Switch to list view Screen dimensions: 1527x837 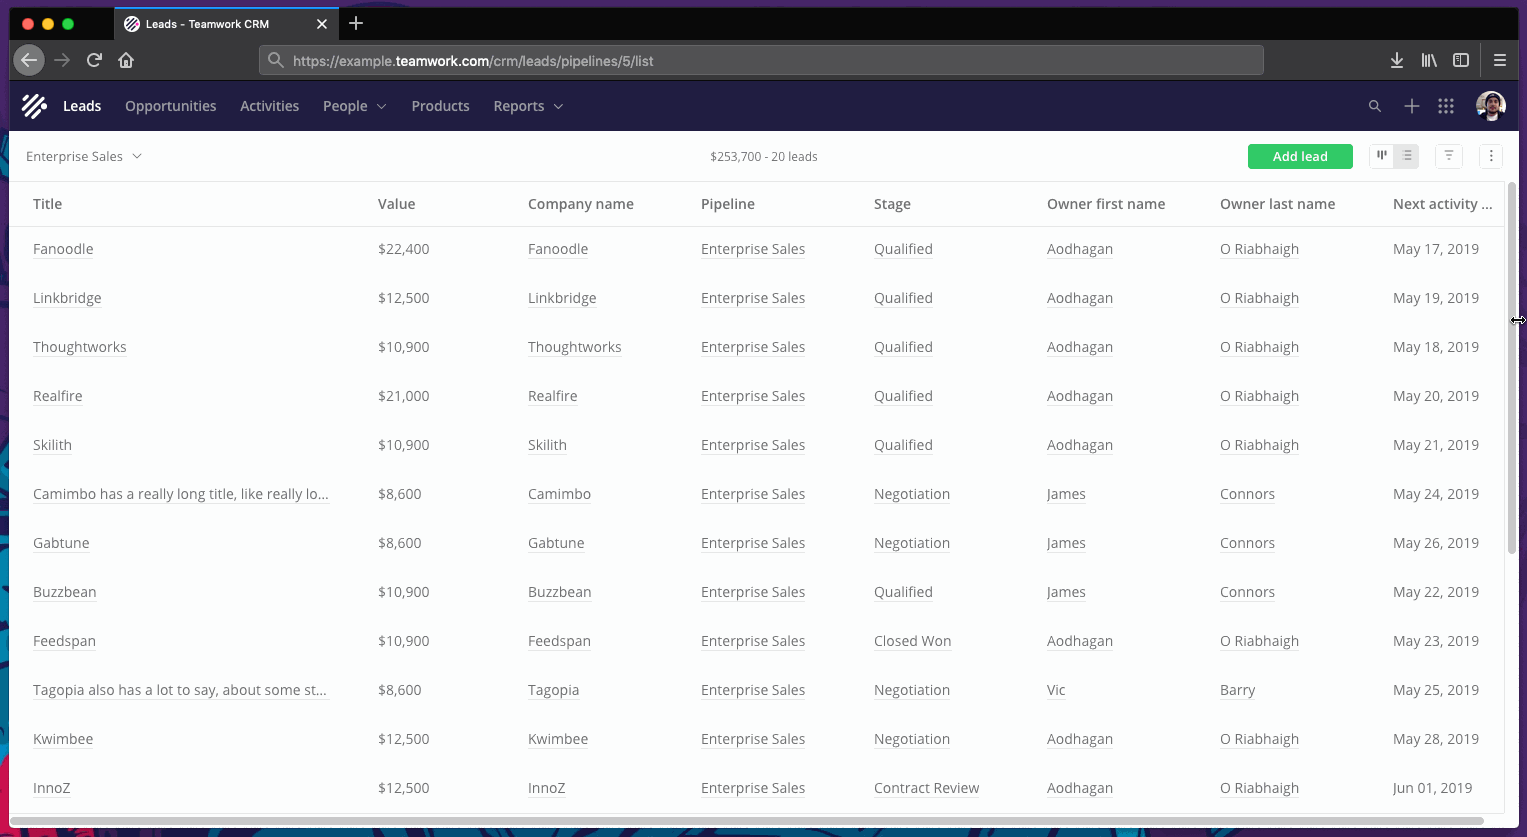(x=1406, y=156)
